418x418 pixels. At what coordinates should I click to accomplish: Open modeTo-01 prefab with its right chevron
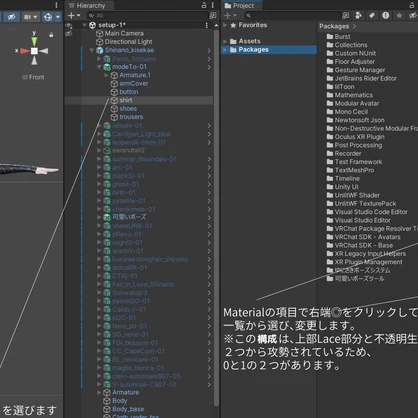coord(209,67)
